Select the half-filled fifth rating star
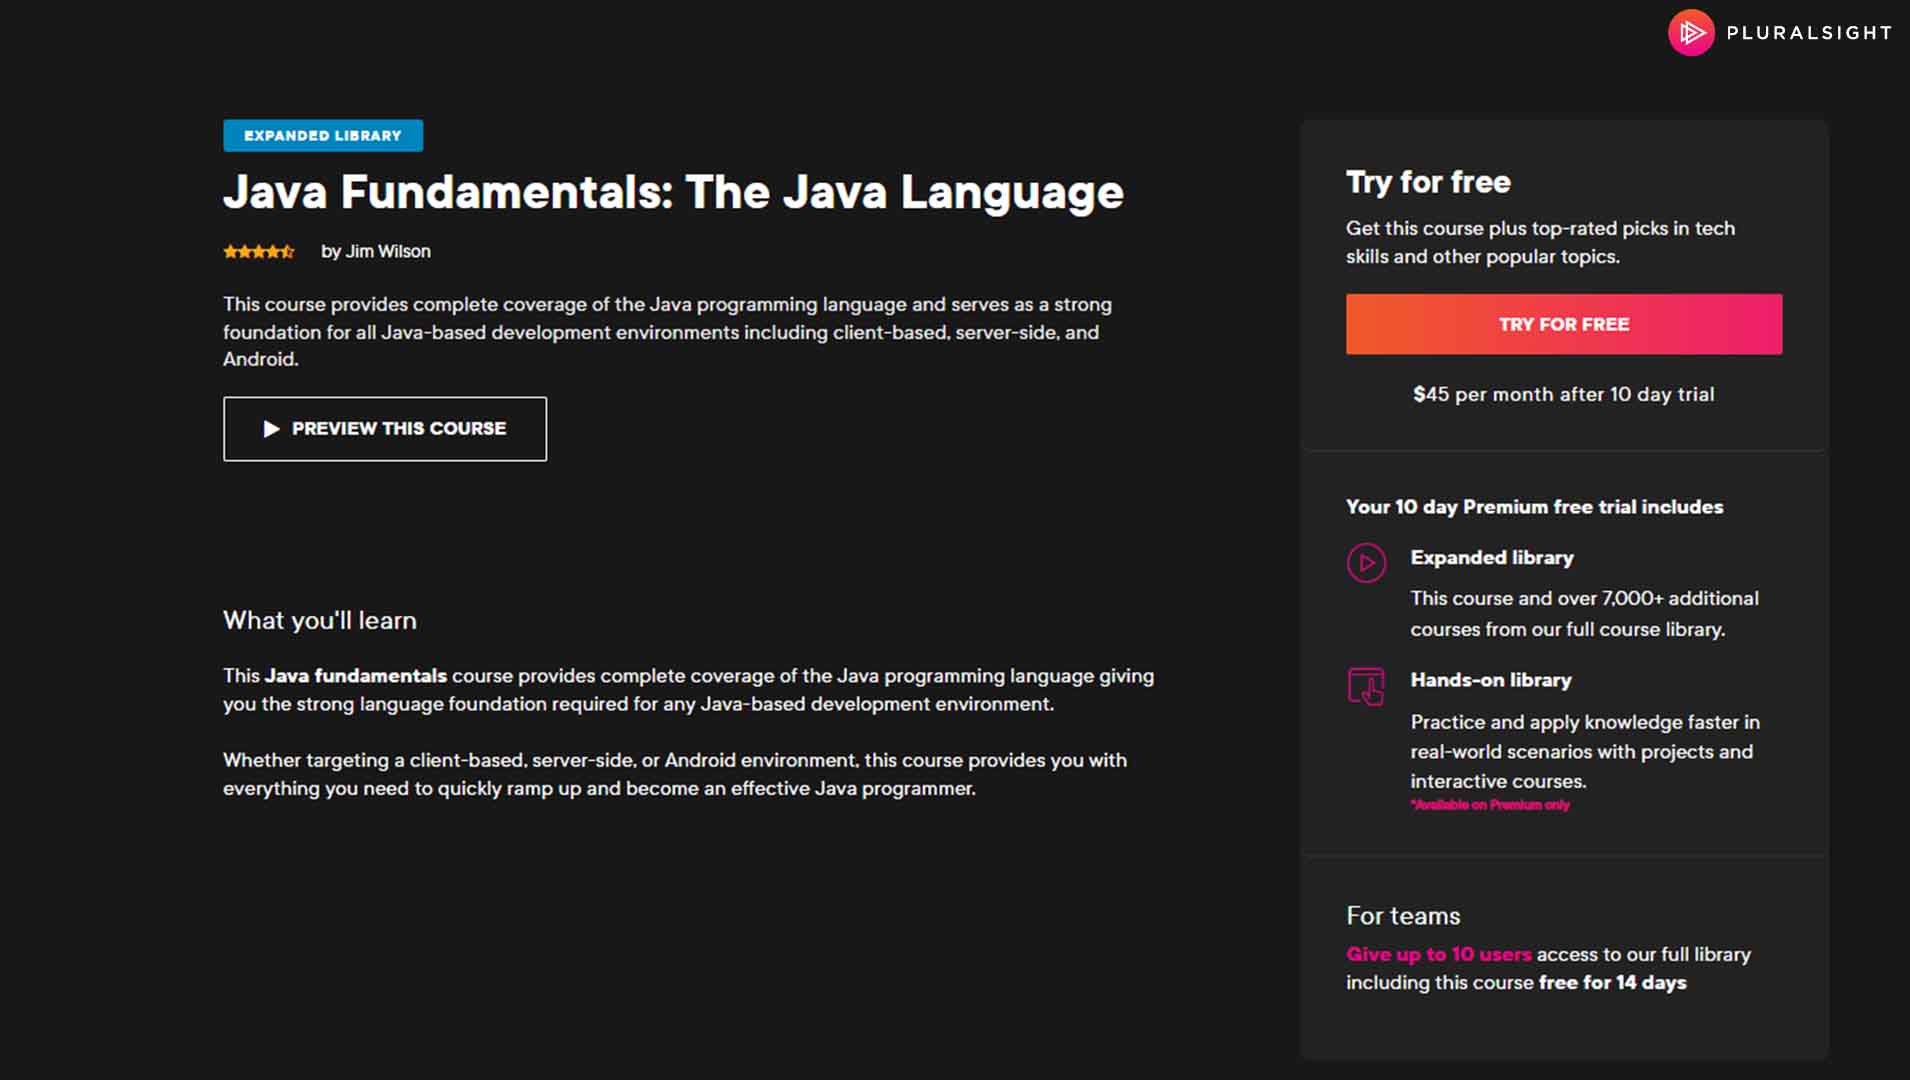This screenshot has width=1910, height=1080. point(288,251)
